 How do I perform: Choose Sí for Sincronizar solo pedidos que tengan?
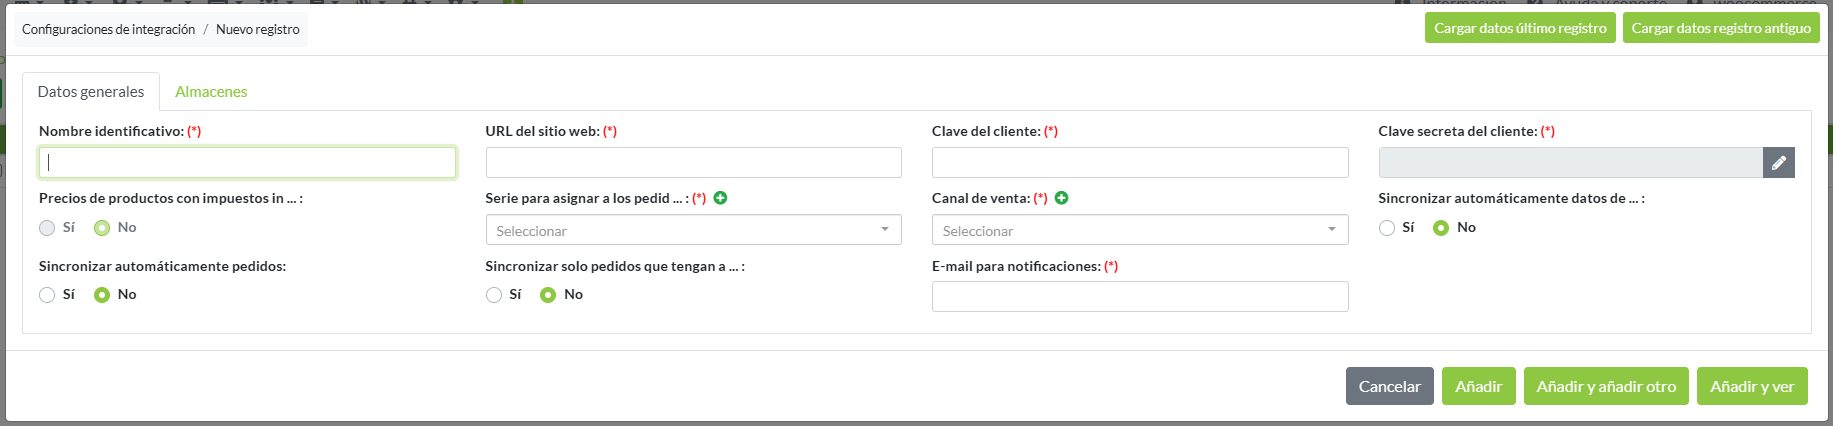tap(494, 295)
